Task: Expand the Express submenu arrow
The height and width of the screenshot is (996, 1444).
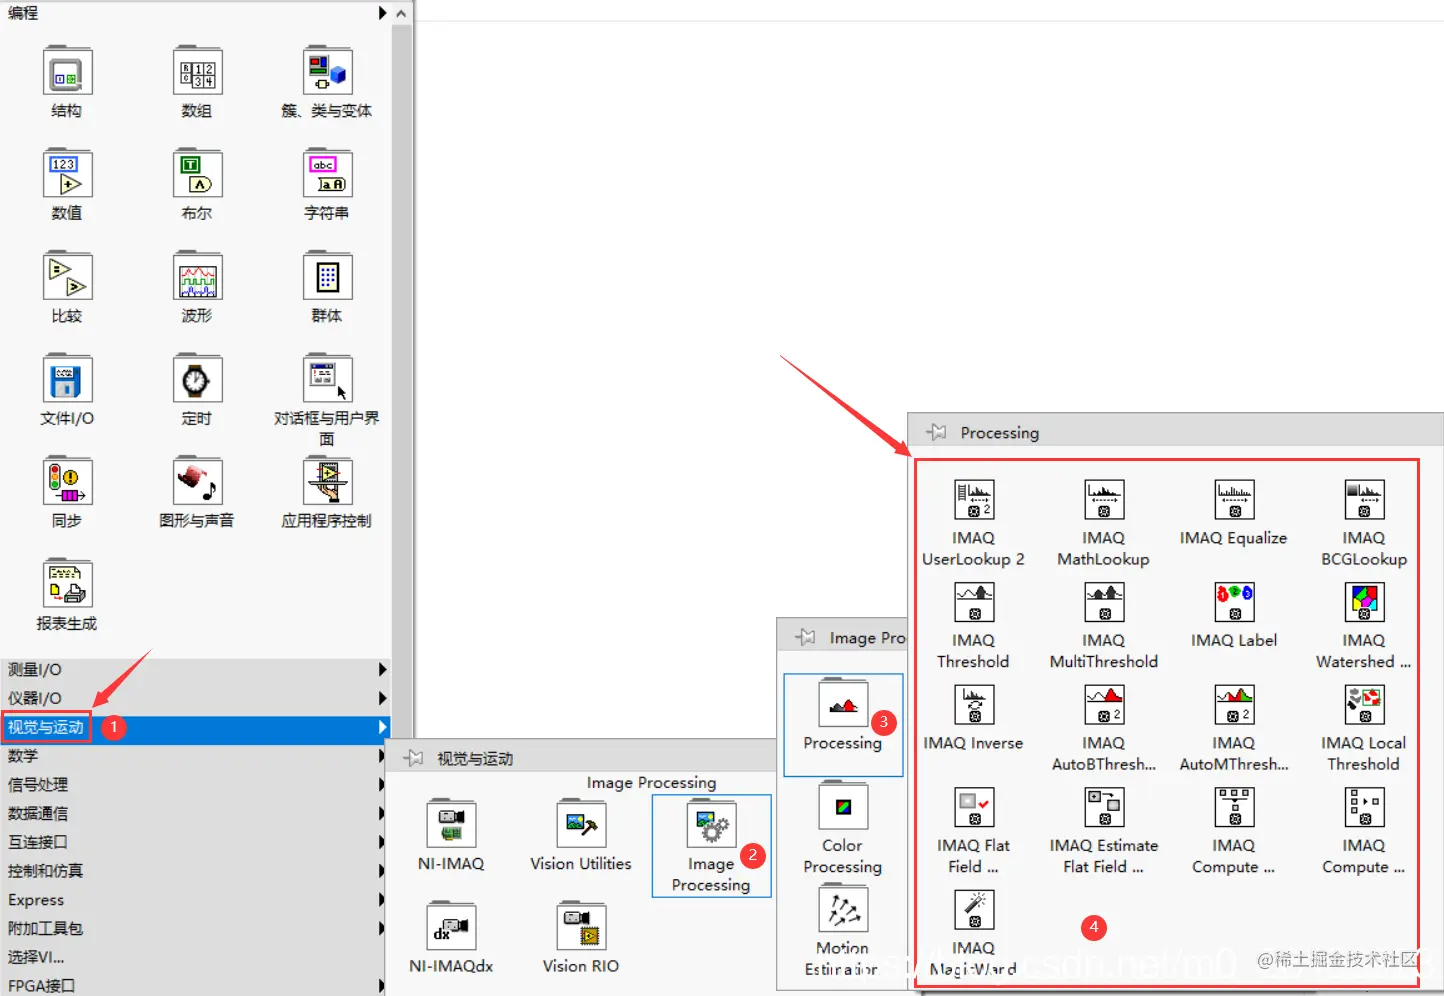Action: (x=382, y=900)
